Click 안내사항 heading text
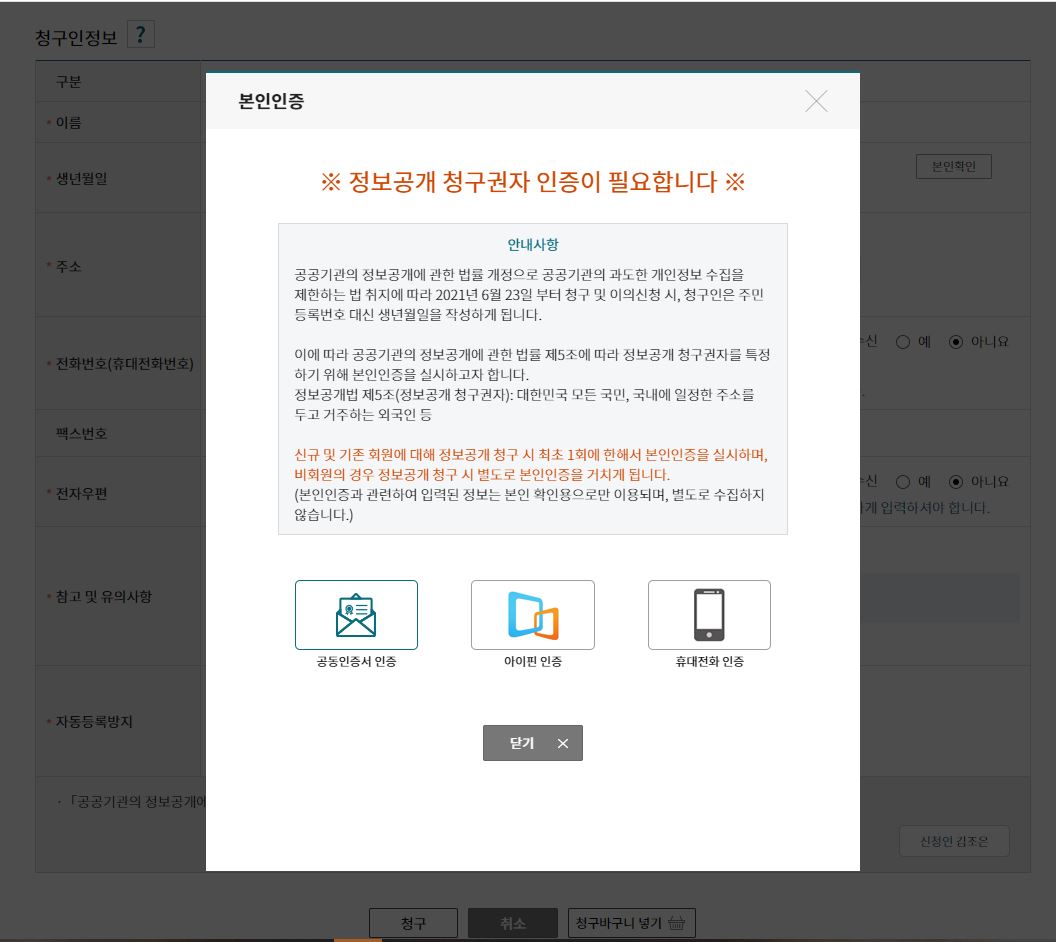This screenshot has height=942, width=1056. (x=533, y=244)
